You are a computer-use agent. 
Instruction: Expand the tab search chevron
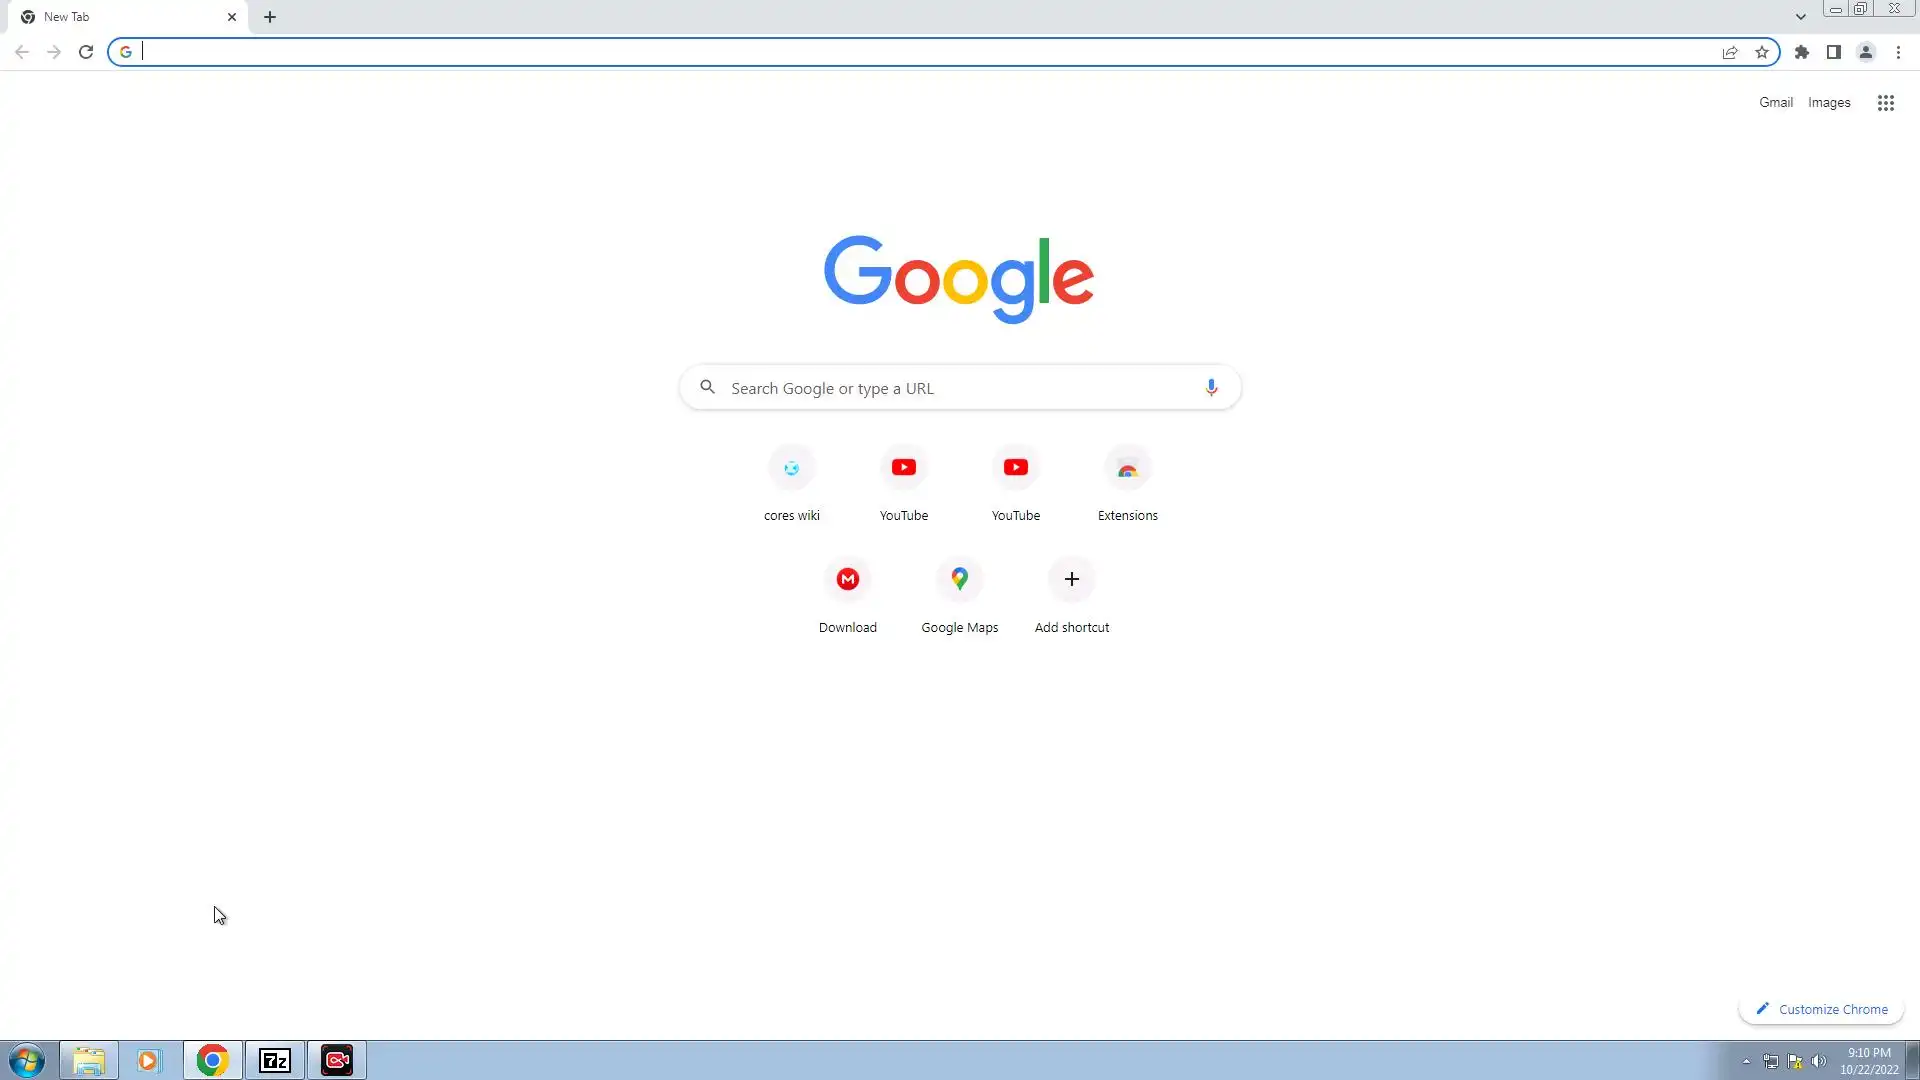click(1800, 17)
